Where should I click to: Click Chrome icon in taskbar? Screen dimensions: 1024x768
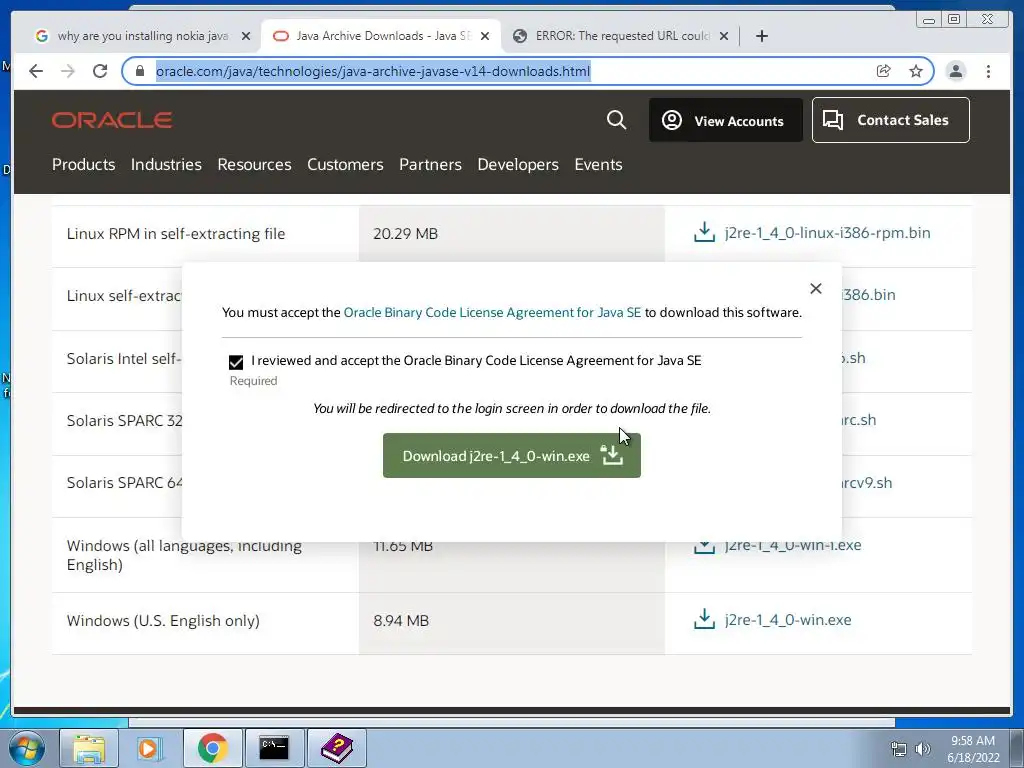212,748
